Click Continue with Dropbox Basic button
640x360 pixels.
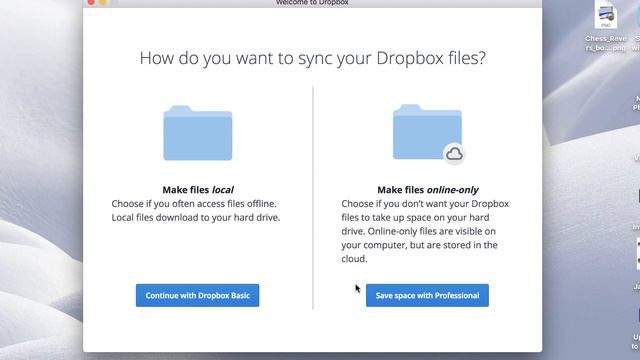point(197,295)
